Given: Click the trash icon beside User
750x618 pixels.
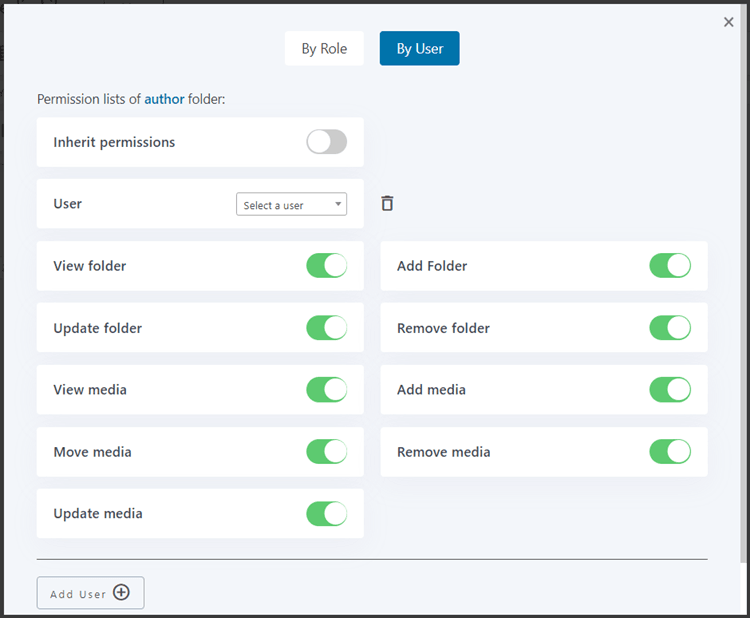Looking at the screenshot, I should click(x=387, y=203).
